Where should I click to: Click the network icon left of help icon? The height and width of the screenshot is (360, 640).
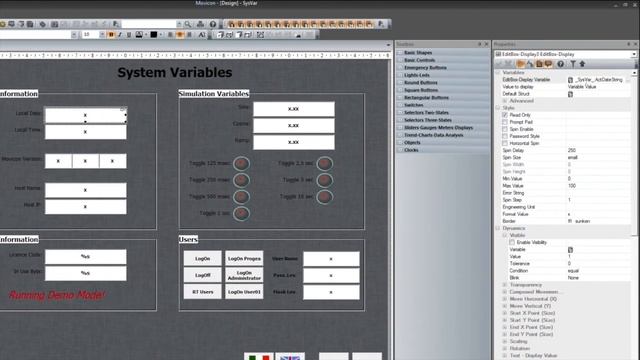[200, 24]
